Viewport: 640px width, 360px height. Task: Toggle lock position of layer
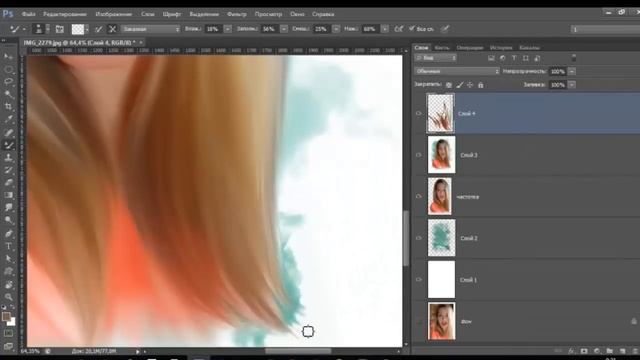tap(470, 85)
